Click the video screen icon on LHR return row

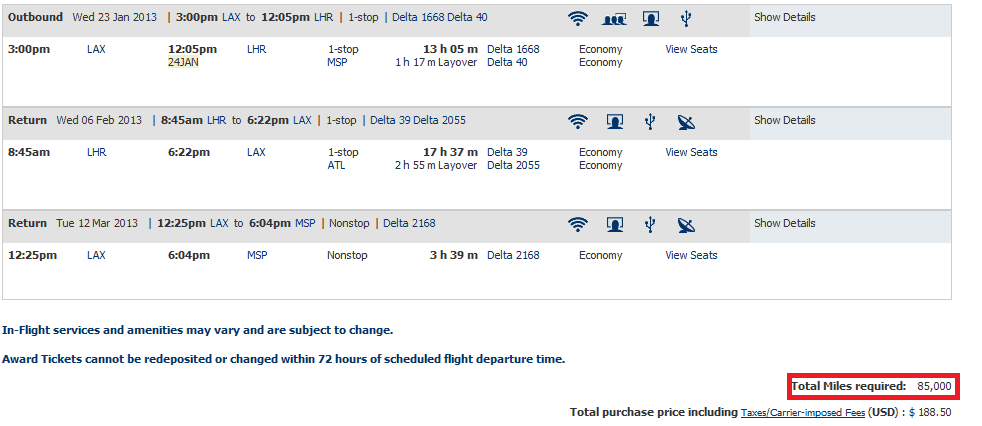click(615, 122)
